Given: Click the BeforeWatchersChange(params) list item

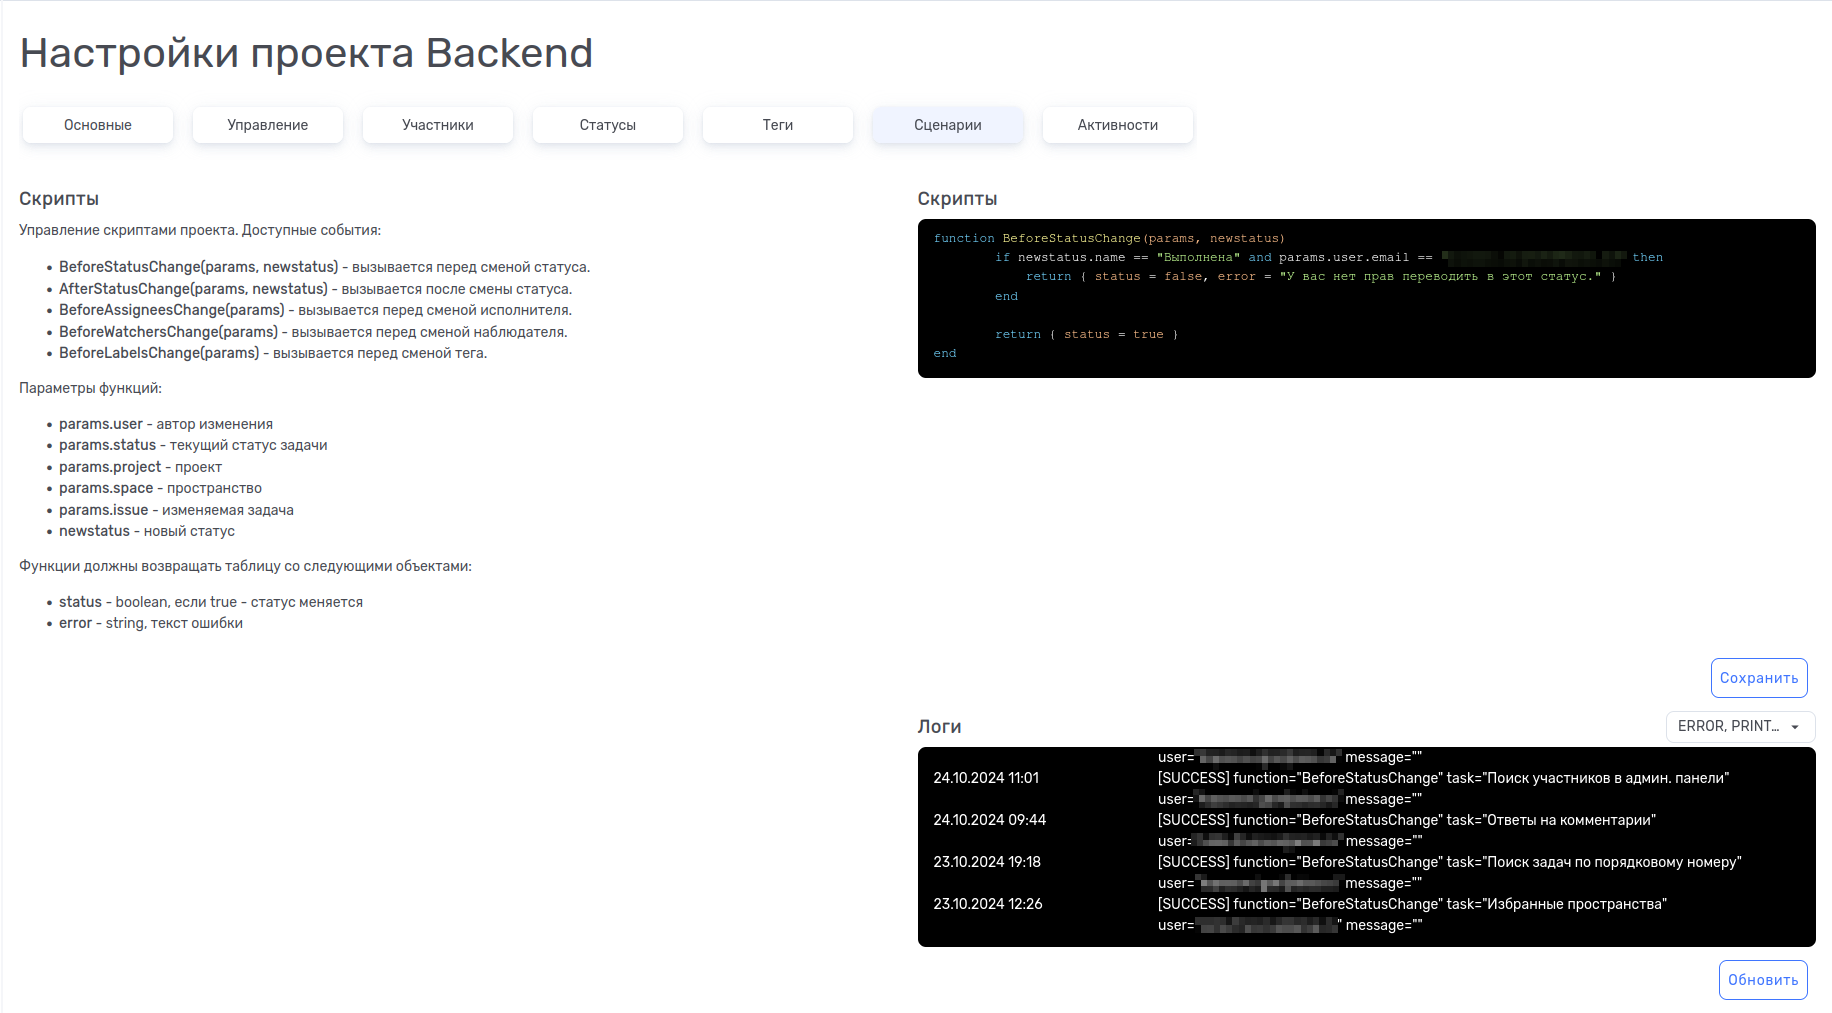Looking at the screenshot, I should tap(313, 332).
